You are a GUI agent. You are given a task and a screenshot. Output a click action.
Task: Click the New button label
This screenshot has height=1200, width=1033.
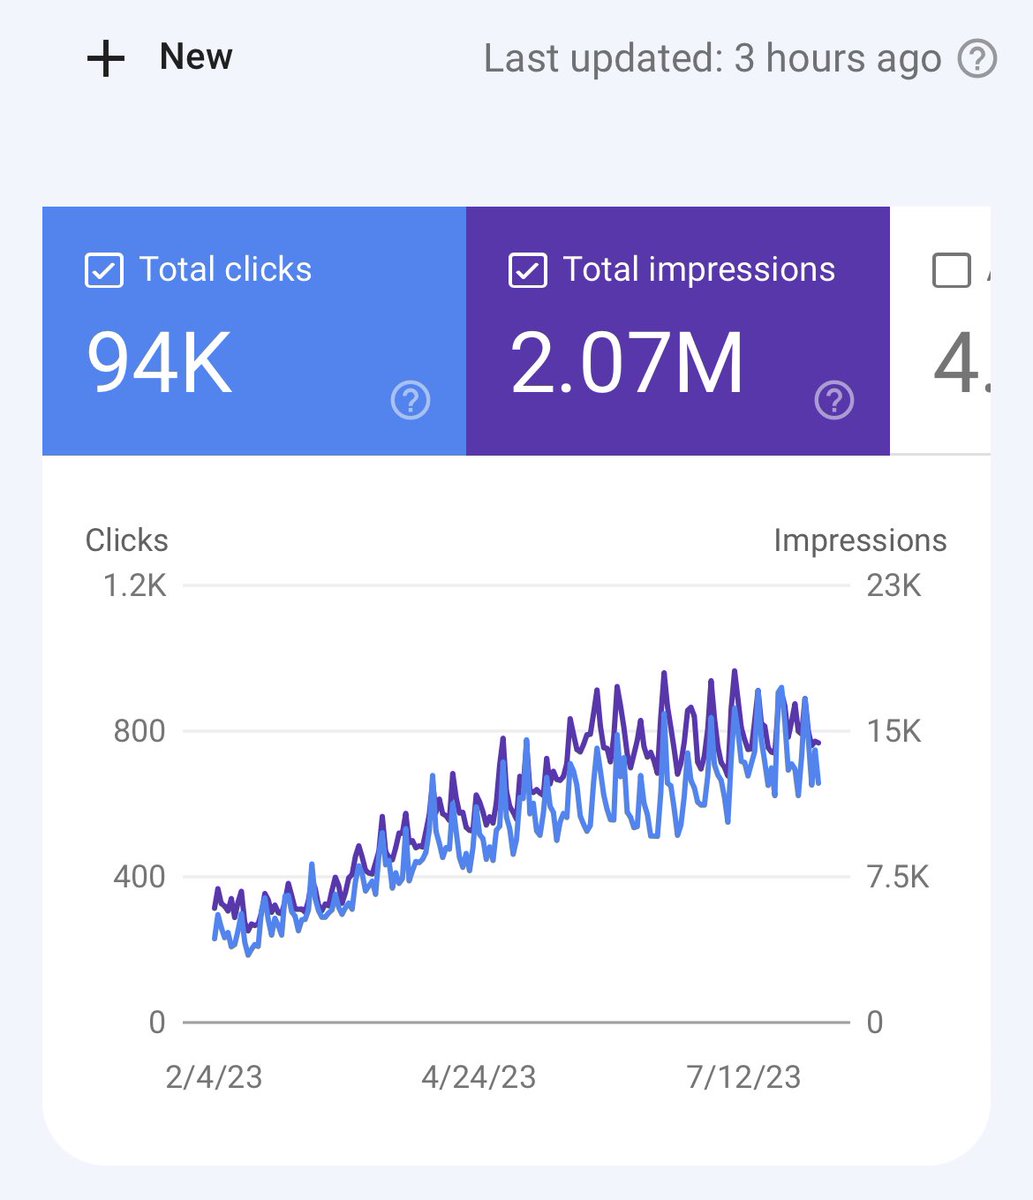[196, 57]
